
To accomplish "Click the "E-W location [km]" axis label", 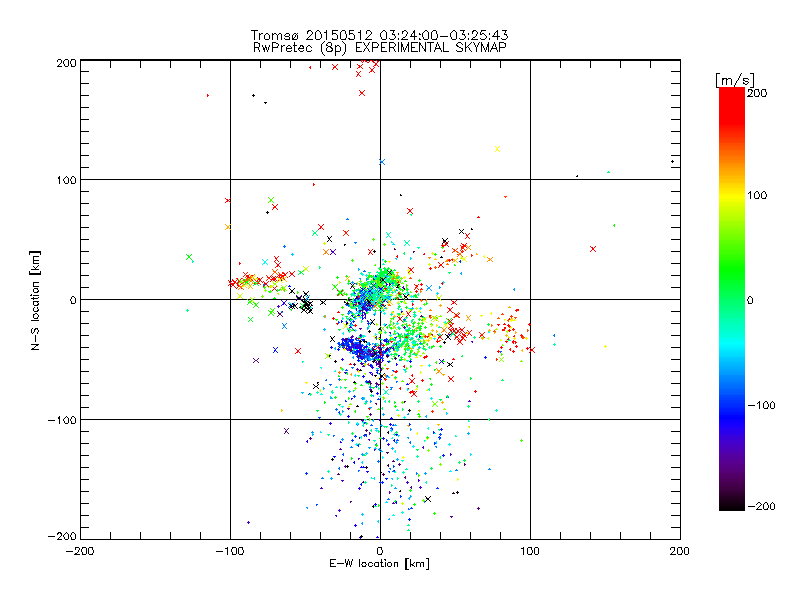I will 379,563.
